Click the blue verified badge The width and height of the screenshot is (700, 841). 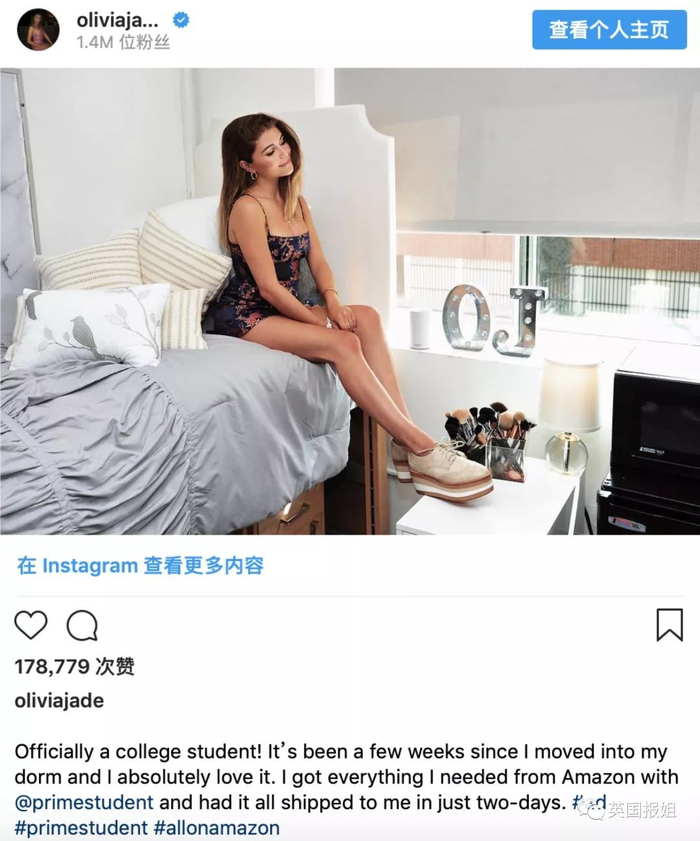181,20
